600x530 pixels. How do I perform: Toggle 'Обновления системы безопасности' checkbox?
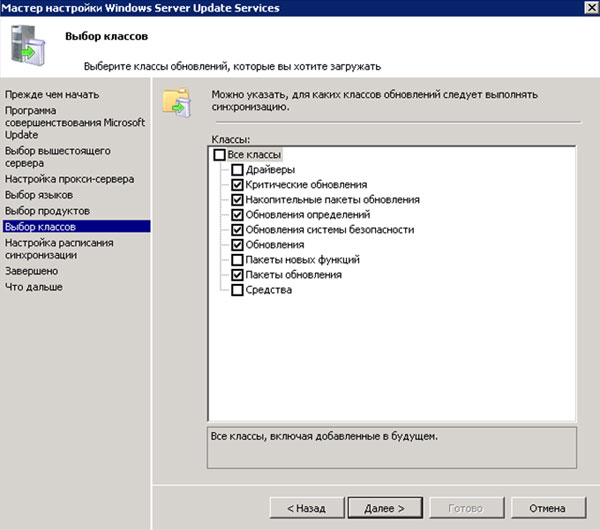[237, 230]
